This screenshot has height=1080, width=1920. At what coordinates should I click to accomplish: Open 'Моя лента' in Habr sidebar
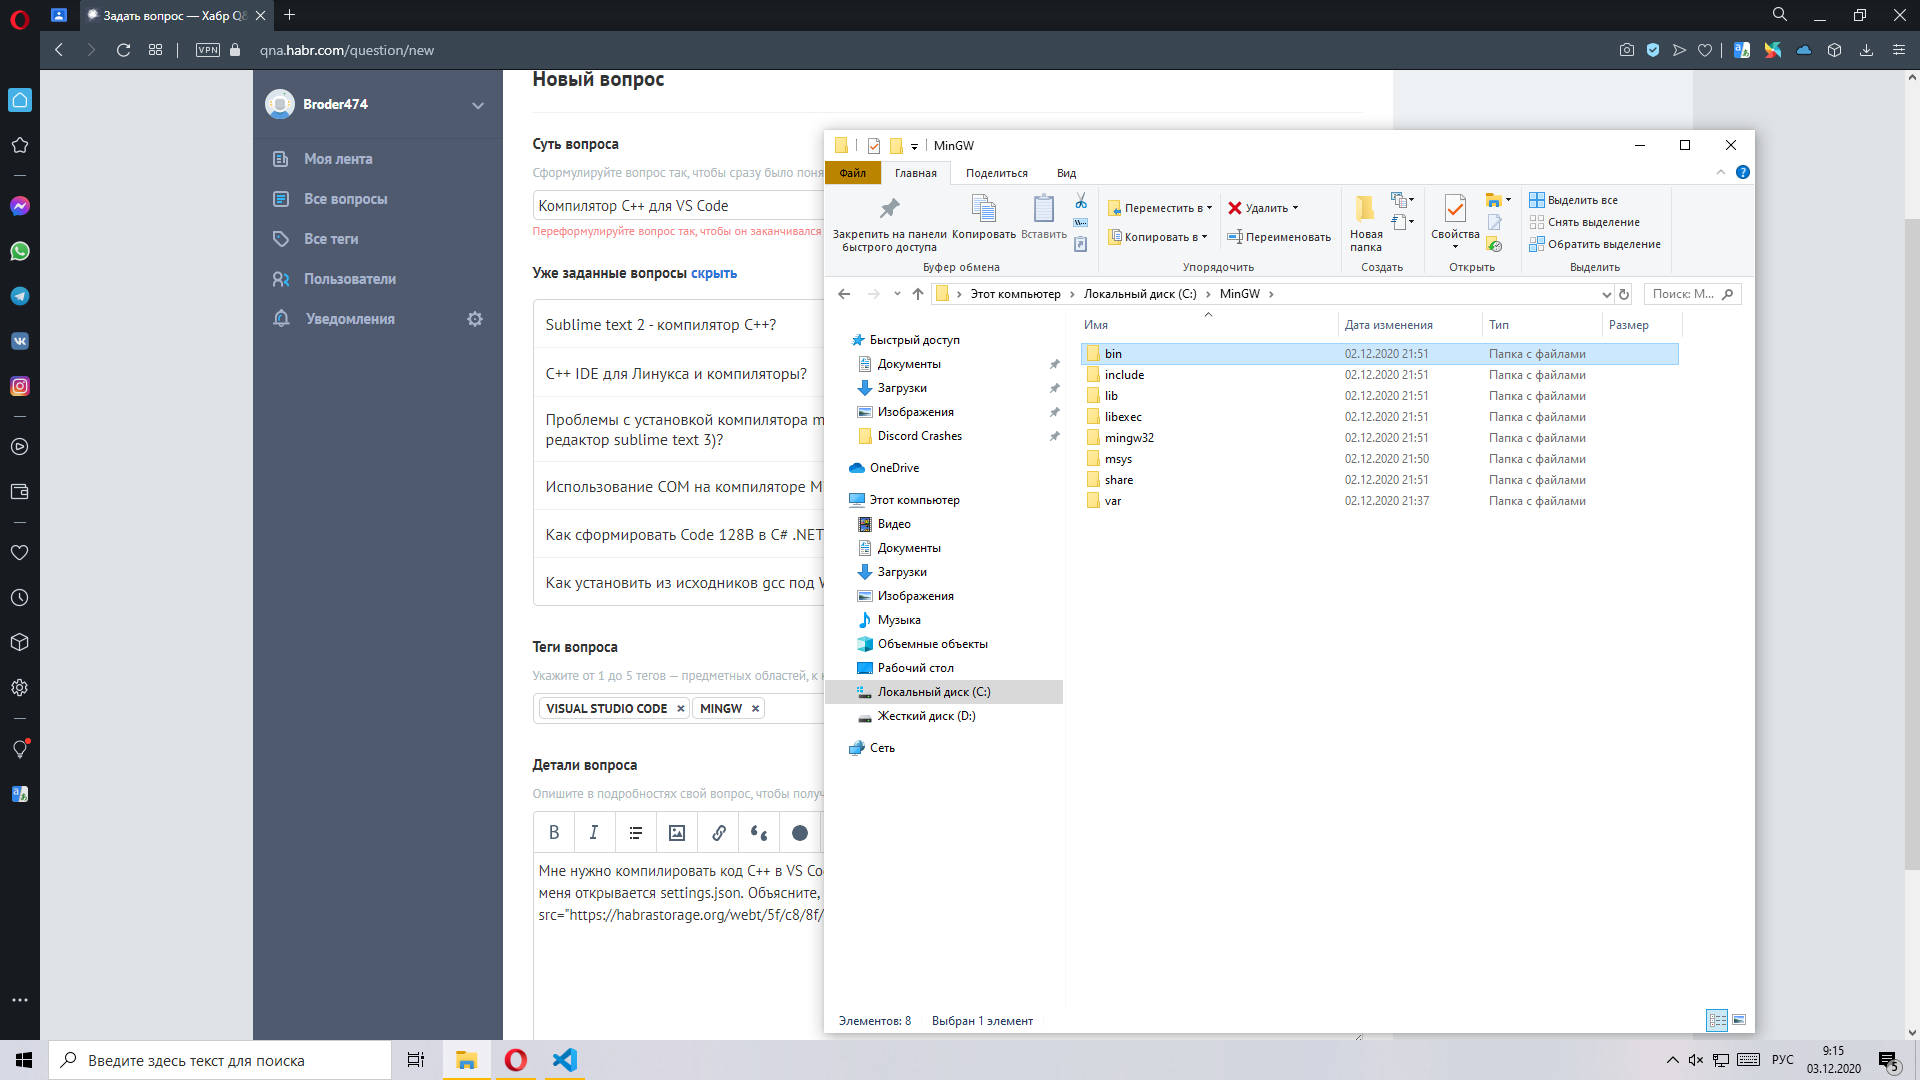point(338,159)
